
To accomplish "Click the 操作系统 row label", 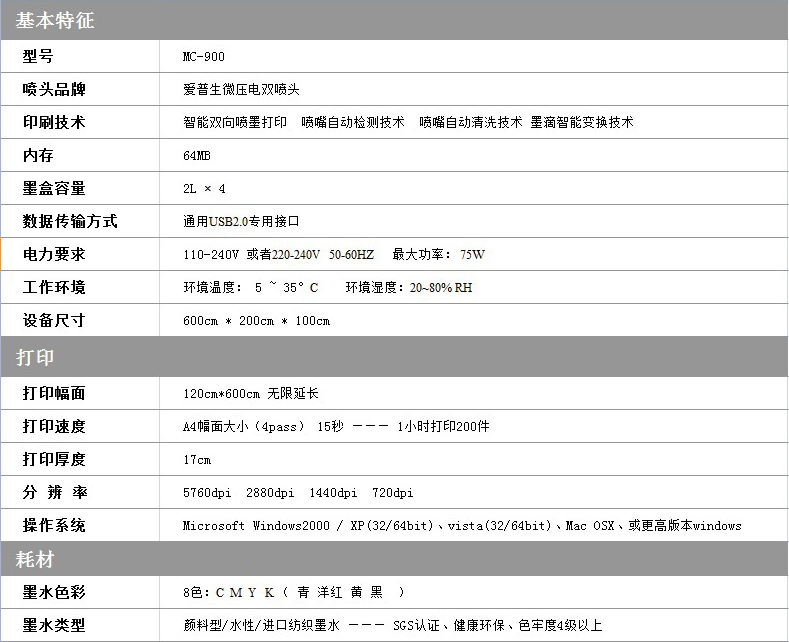I will (54, 525).
